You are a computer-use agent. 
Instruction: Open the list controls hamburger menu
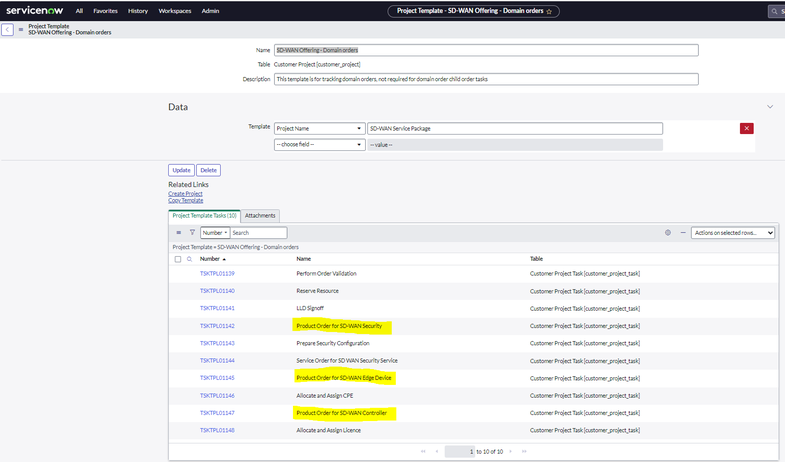pos(179,233)
